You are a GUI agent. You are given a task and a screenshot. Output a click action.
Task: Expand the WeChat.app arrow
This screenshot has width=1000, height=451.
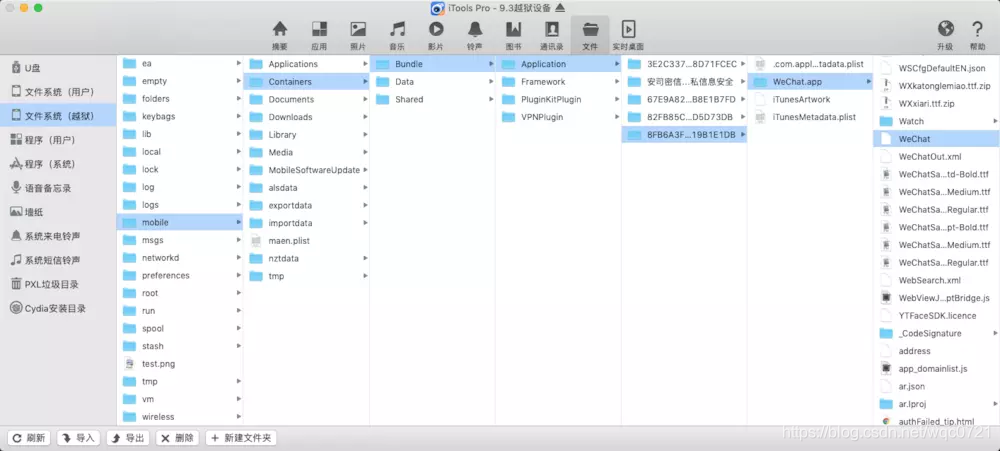869,82
